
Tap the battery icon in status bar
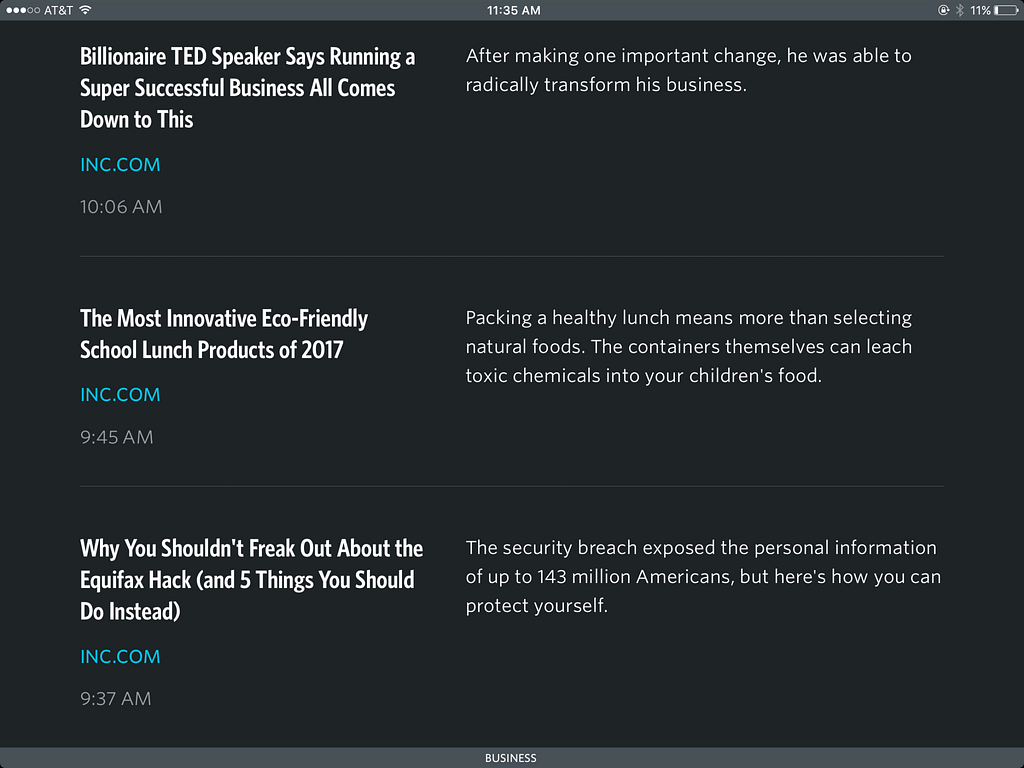point(1006,10)
